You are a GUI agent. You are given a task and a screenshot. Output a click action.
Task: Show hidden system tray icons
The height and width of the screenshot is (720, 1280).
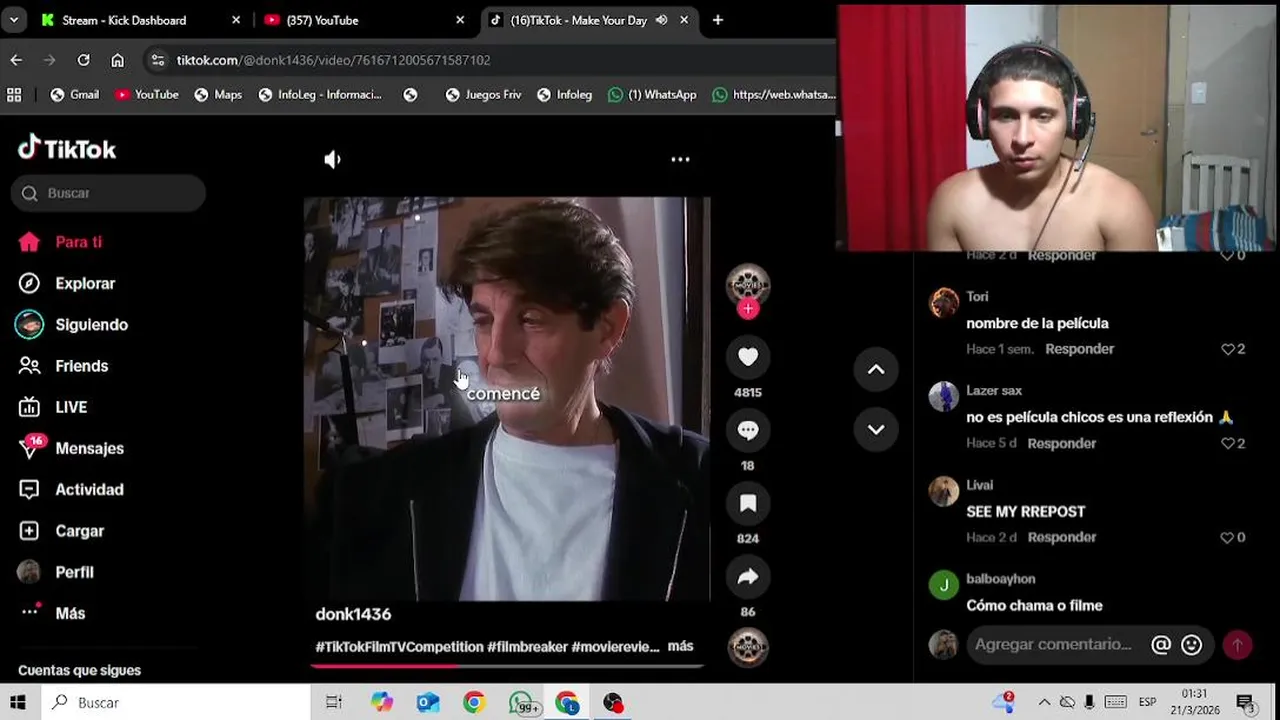(x=1044, y=702)
